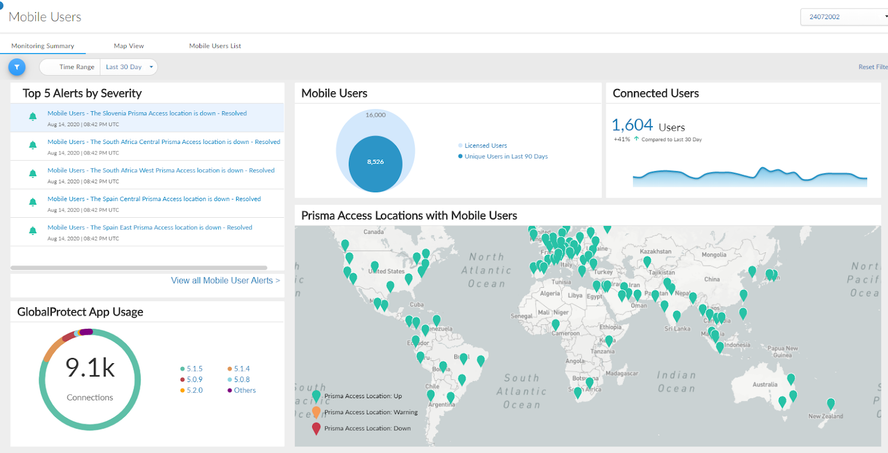Click the red 'Prisma Access Location: Down' legend pin
Screen dimensions: 888x453
click(317, 428)
